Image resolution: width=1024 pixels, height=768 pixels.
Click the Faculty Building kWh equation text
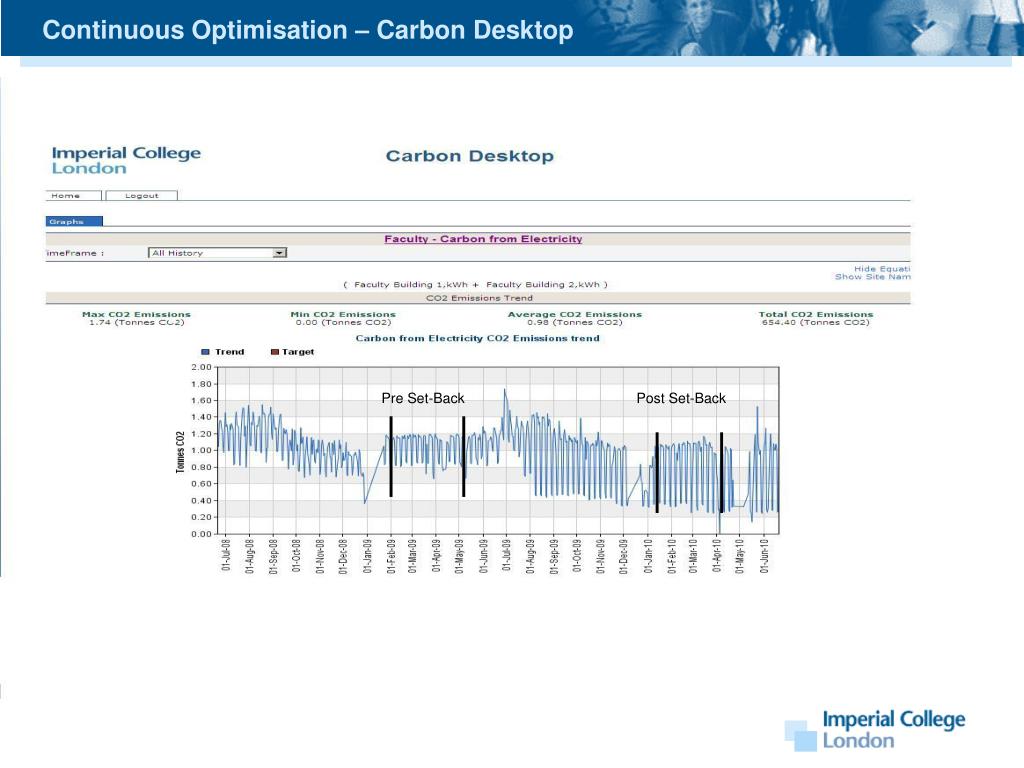click(475, 285)
